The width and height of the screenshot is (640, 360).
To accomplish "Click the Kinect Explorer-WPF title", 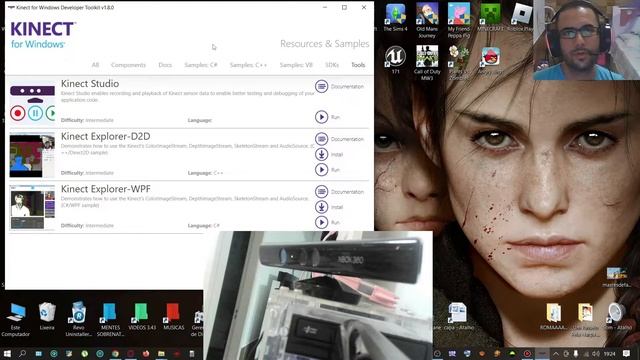I will click(x=106, y=189).
